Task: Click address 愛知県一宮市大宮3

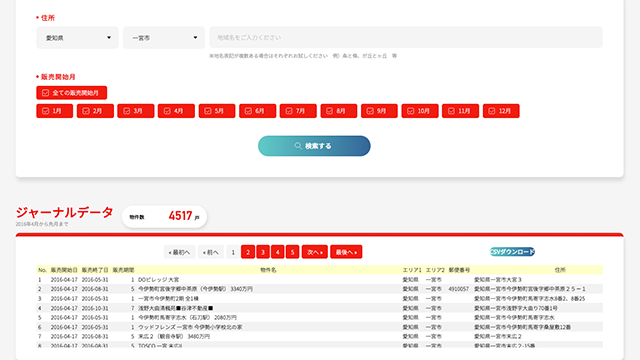Action: point(498,280)
